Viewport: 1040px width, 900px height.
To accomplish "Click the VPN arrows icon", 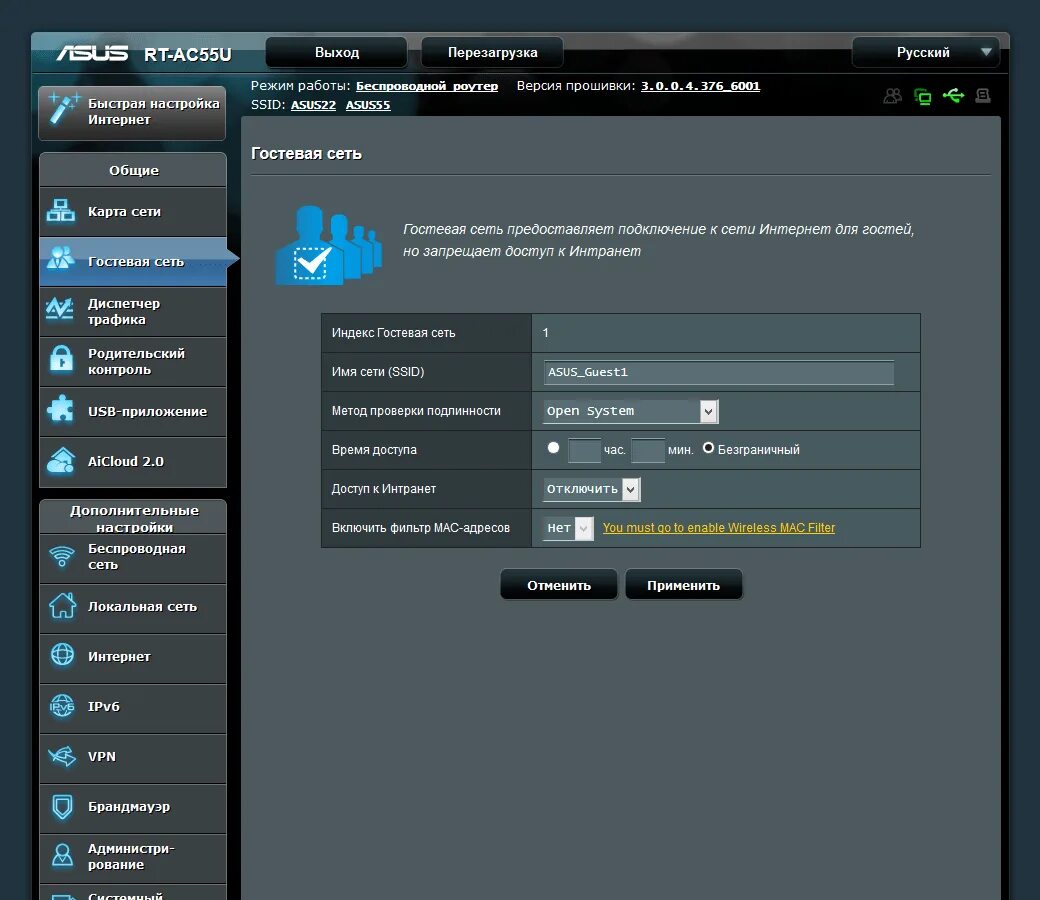I will 62,755.
